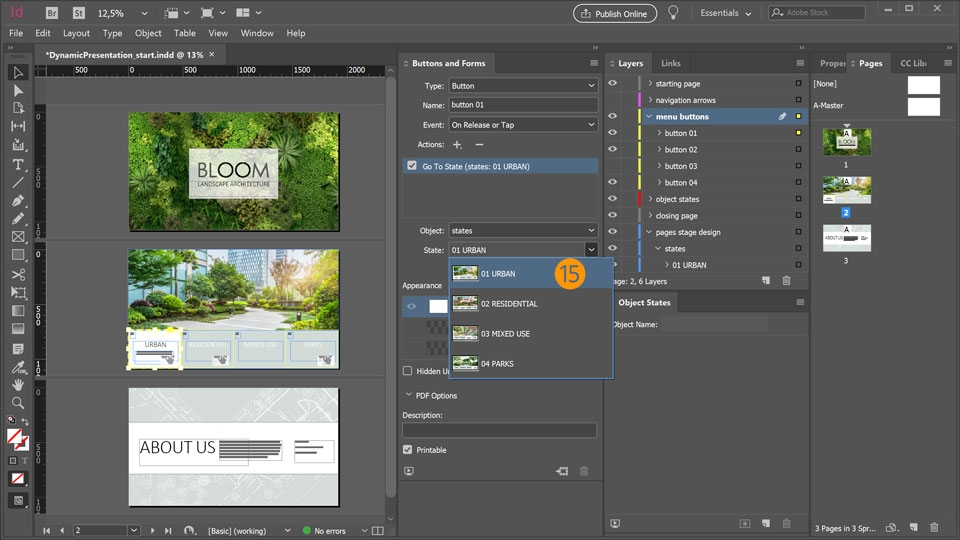
Task: Go to the first page button
Action: [47, 531]
